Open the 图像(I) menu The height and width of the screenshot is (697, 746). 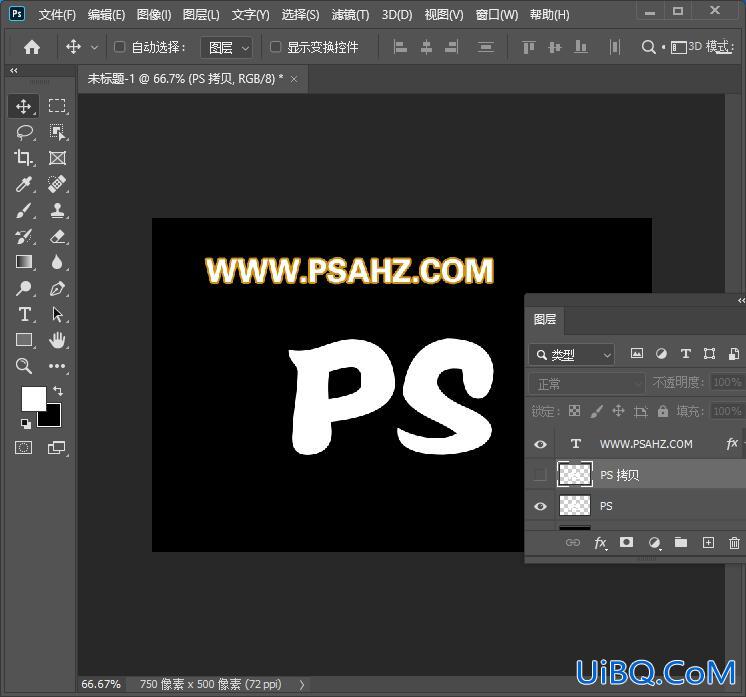pyautogui.click(x=154, y=15)
